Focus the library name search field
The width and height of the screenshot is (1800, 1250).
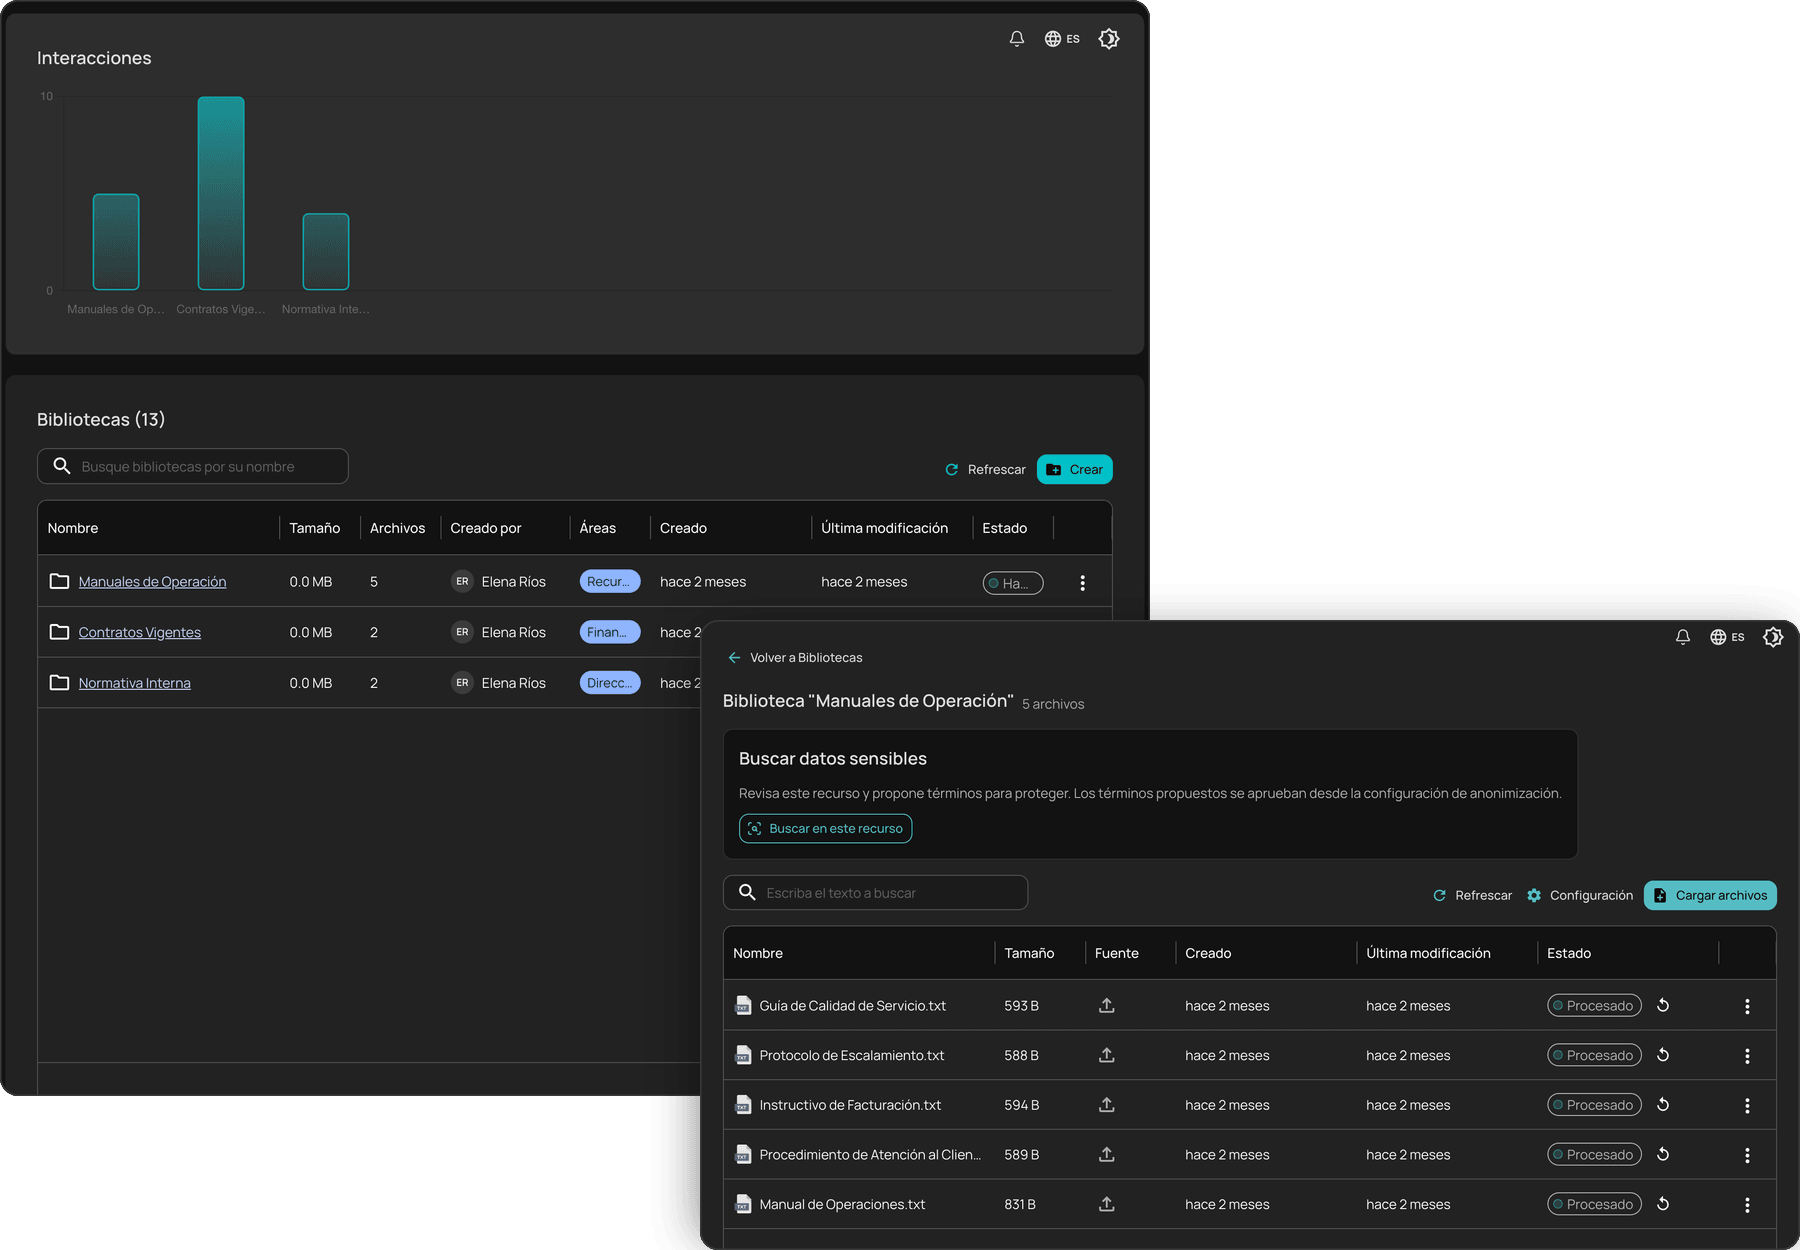[193, 466]
